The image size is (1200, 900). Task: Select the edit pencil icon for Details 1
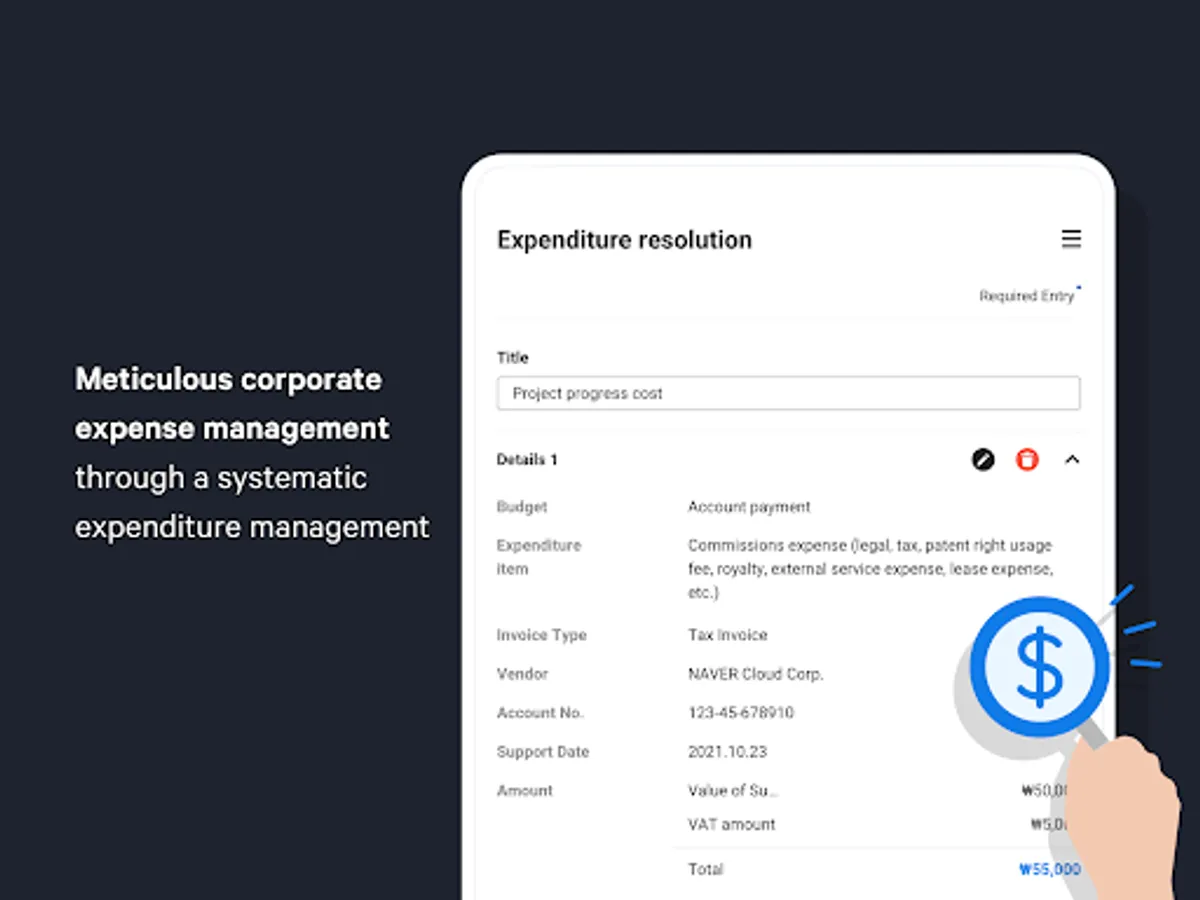click(983, 460)
